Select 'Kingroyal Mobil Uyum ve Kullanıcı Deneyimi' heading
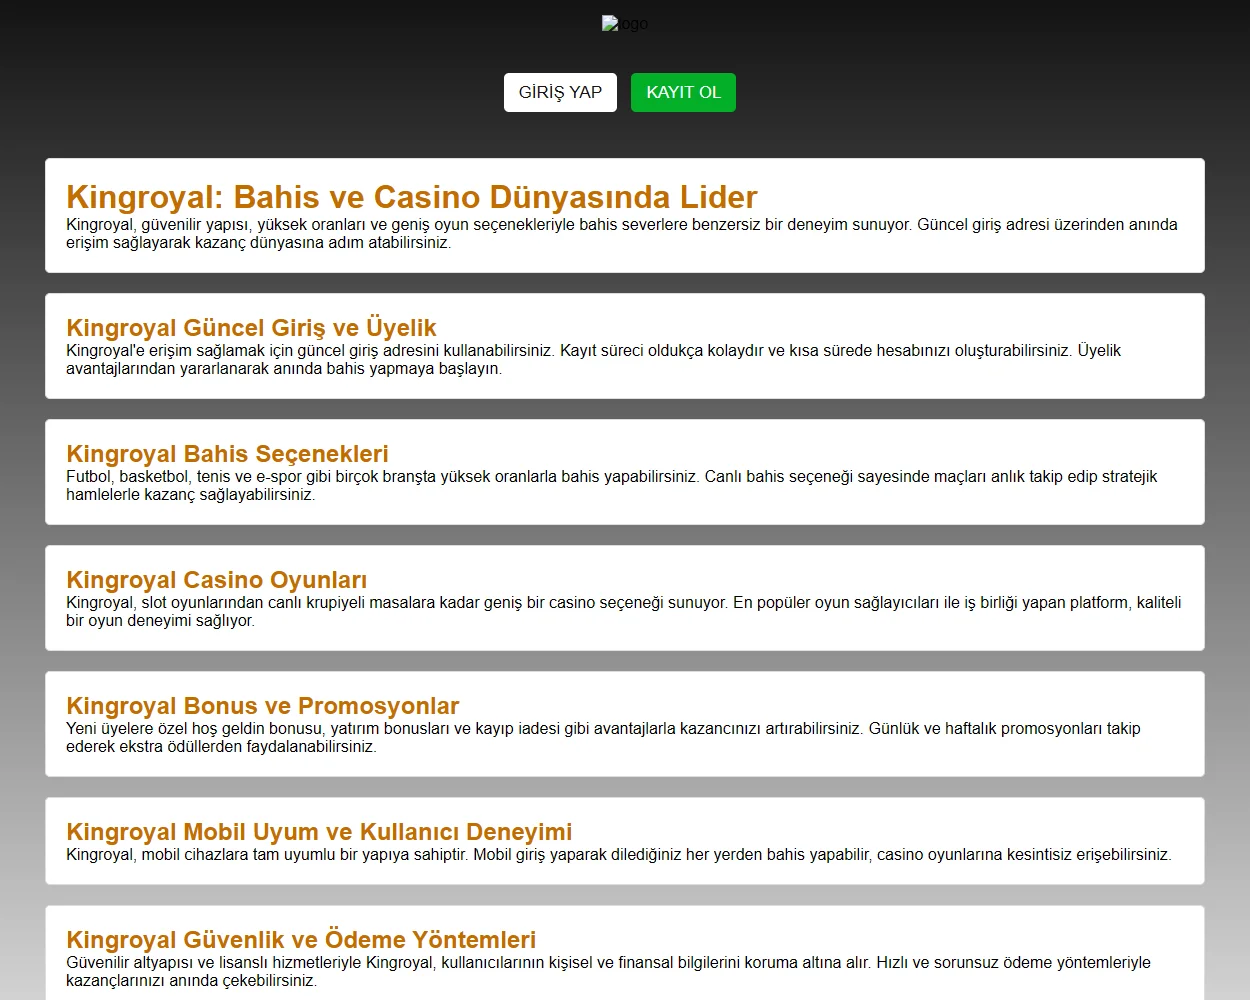1250x1000 pixels. click(x=319, y=832)
